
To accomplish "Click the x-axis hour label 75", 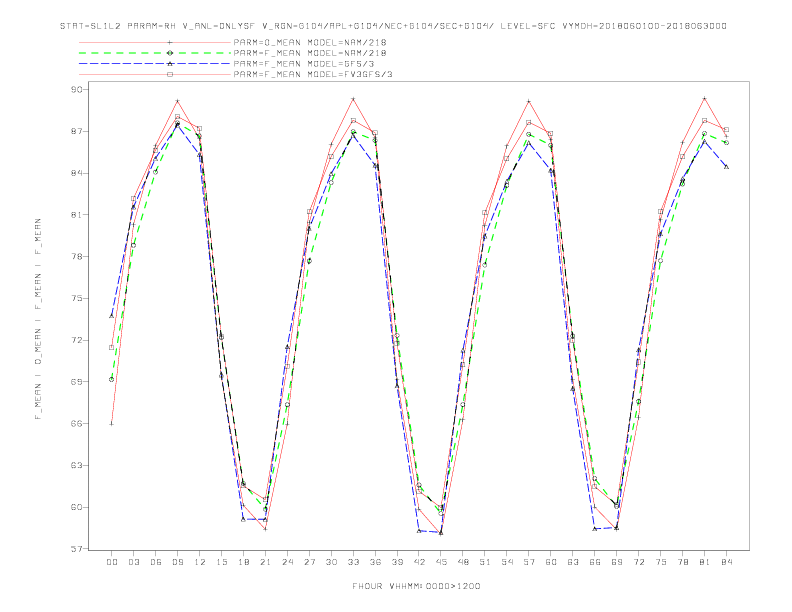I will click(661, 562).
